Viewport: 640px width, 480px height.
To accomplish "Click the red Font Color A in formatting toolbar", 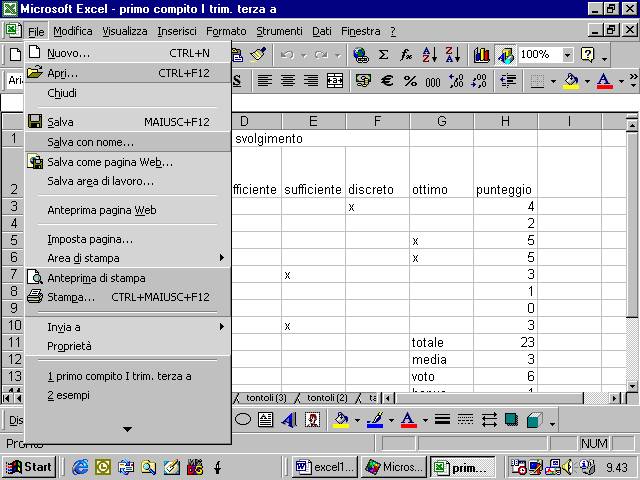I will point(604,80).
